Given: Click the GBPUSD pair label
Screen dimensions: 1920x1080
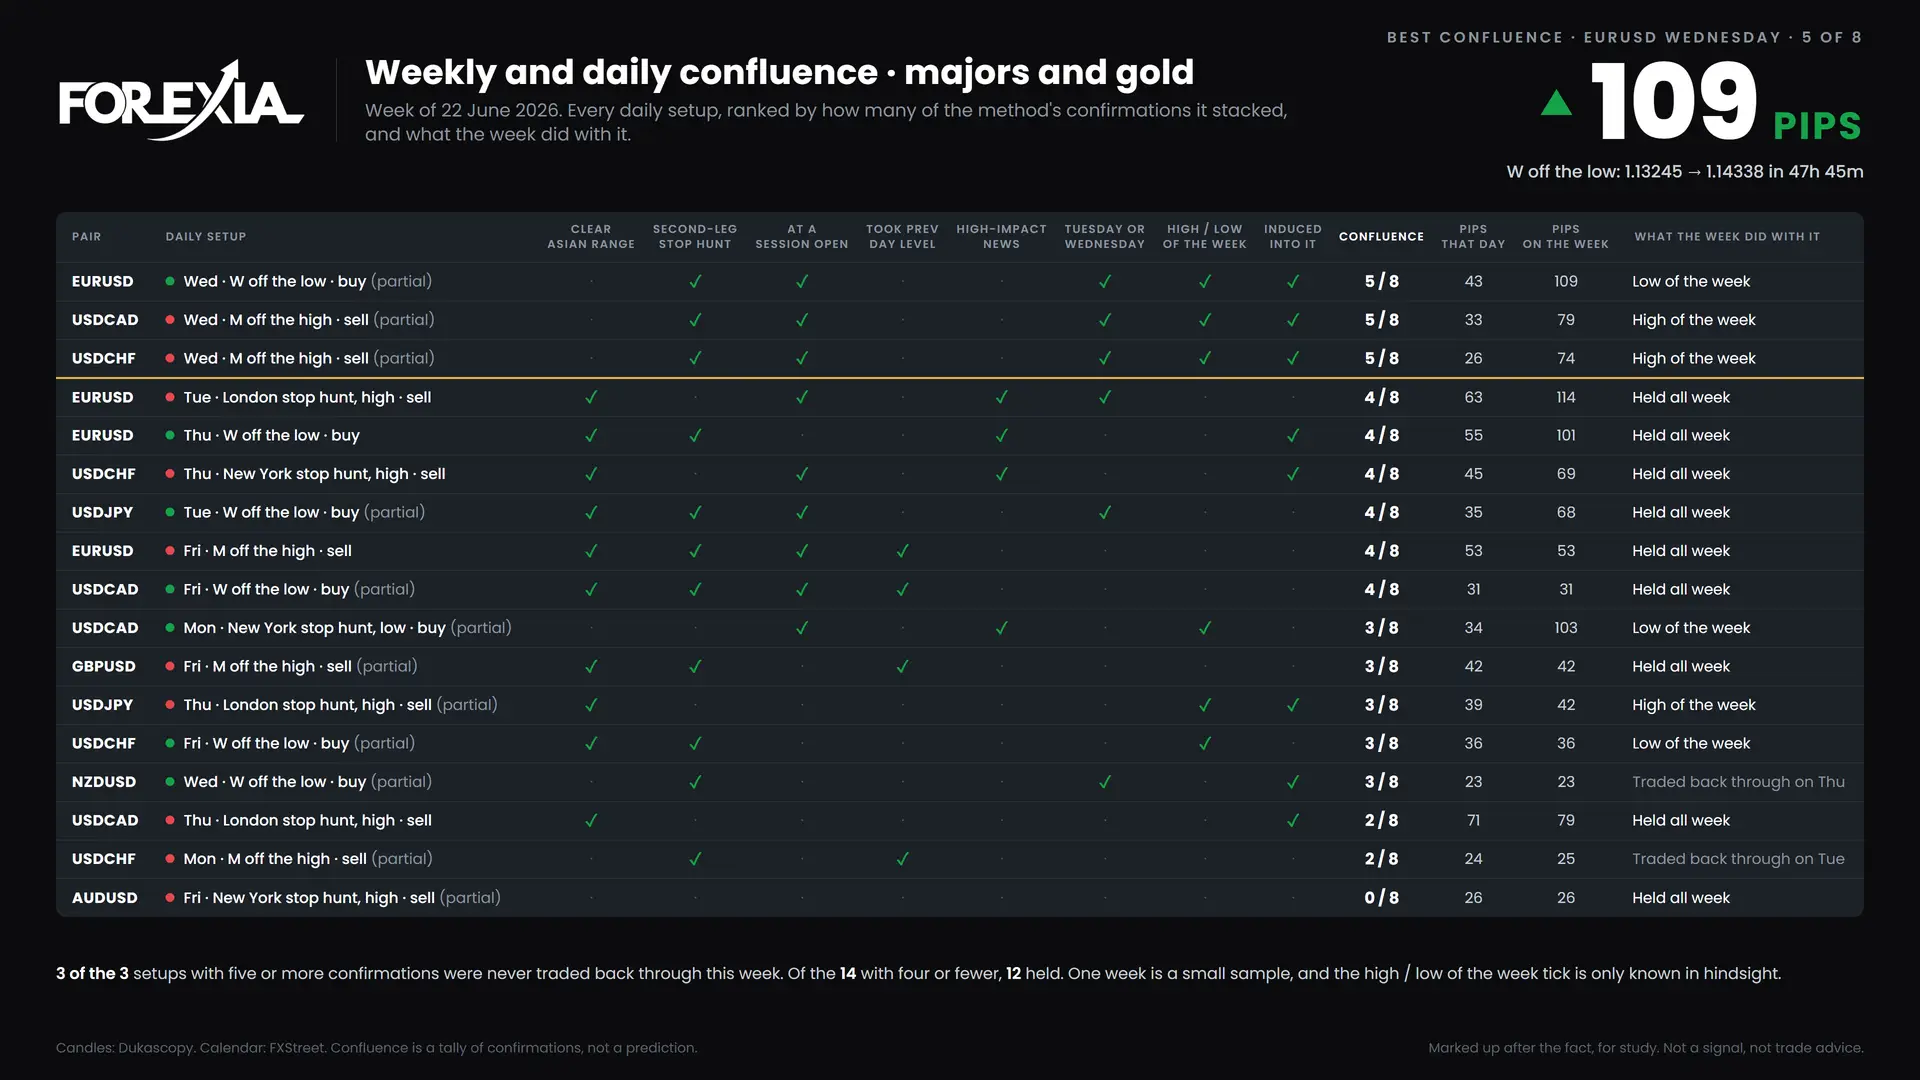Looking at the screenshot, I should 103,666.
